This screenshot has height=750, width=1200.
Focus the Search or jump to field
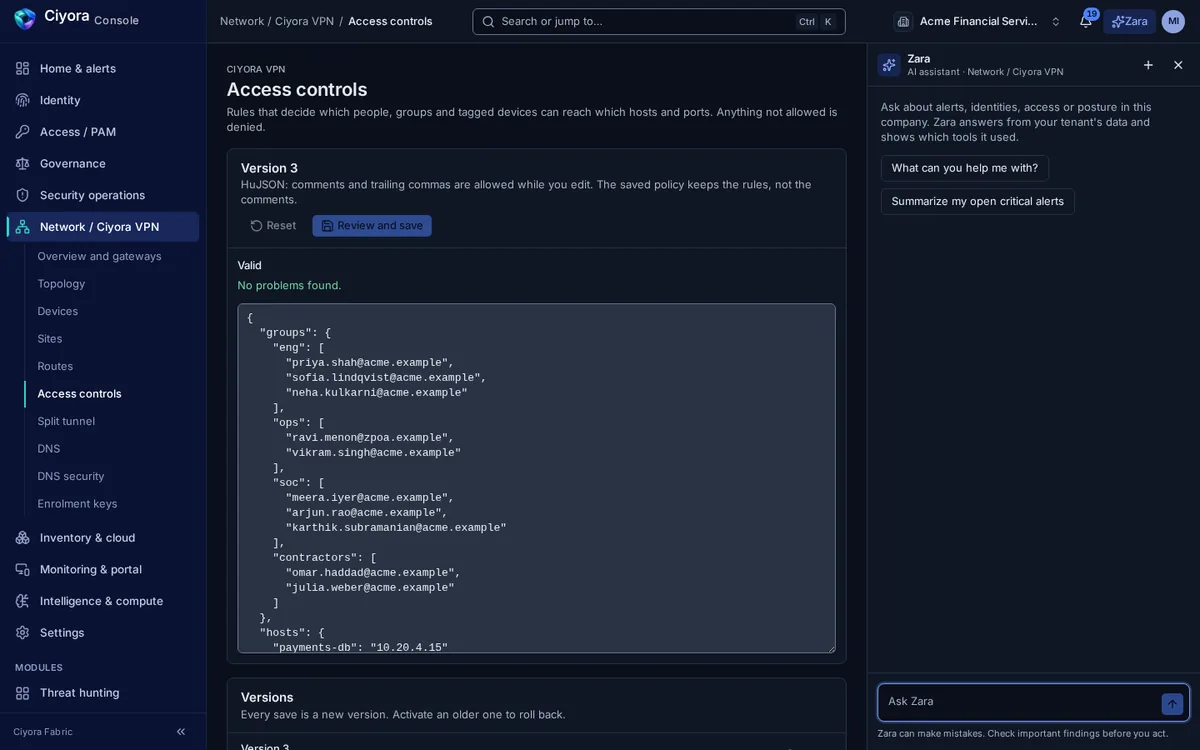659,21
